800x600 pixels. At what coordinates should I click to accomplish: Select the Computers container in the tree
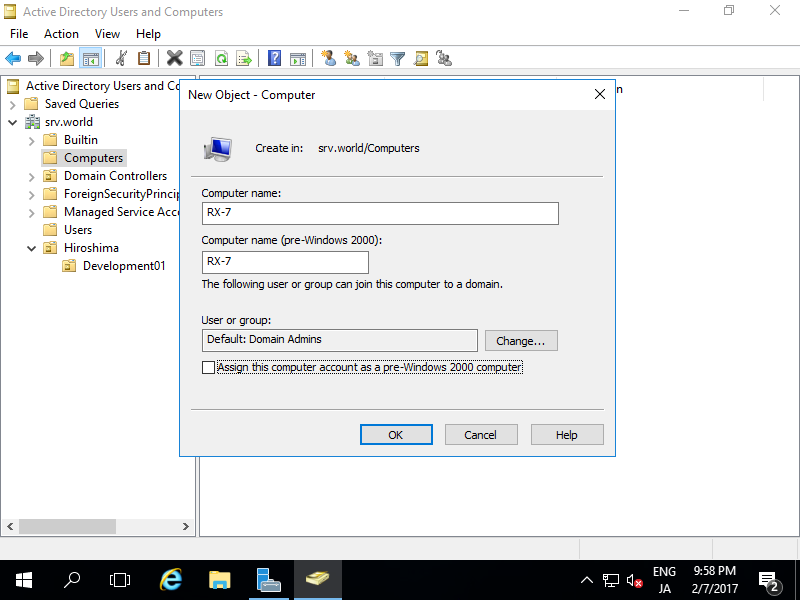click(93, 158)
